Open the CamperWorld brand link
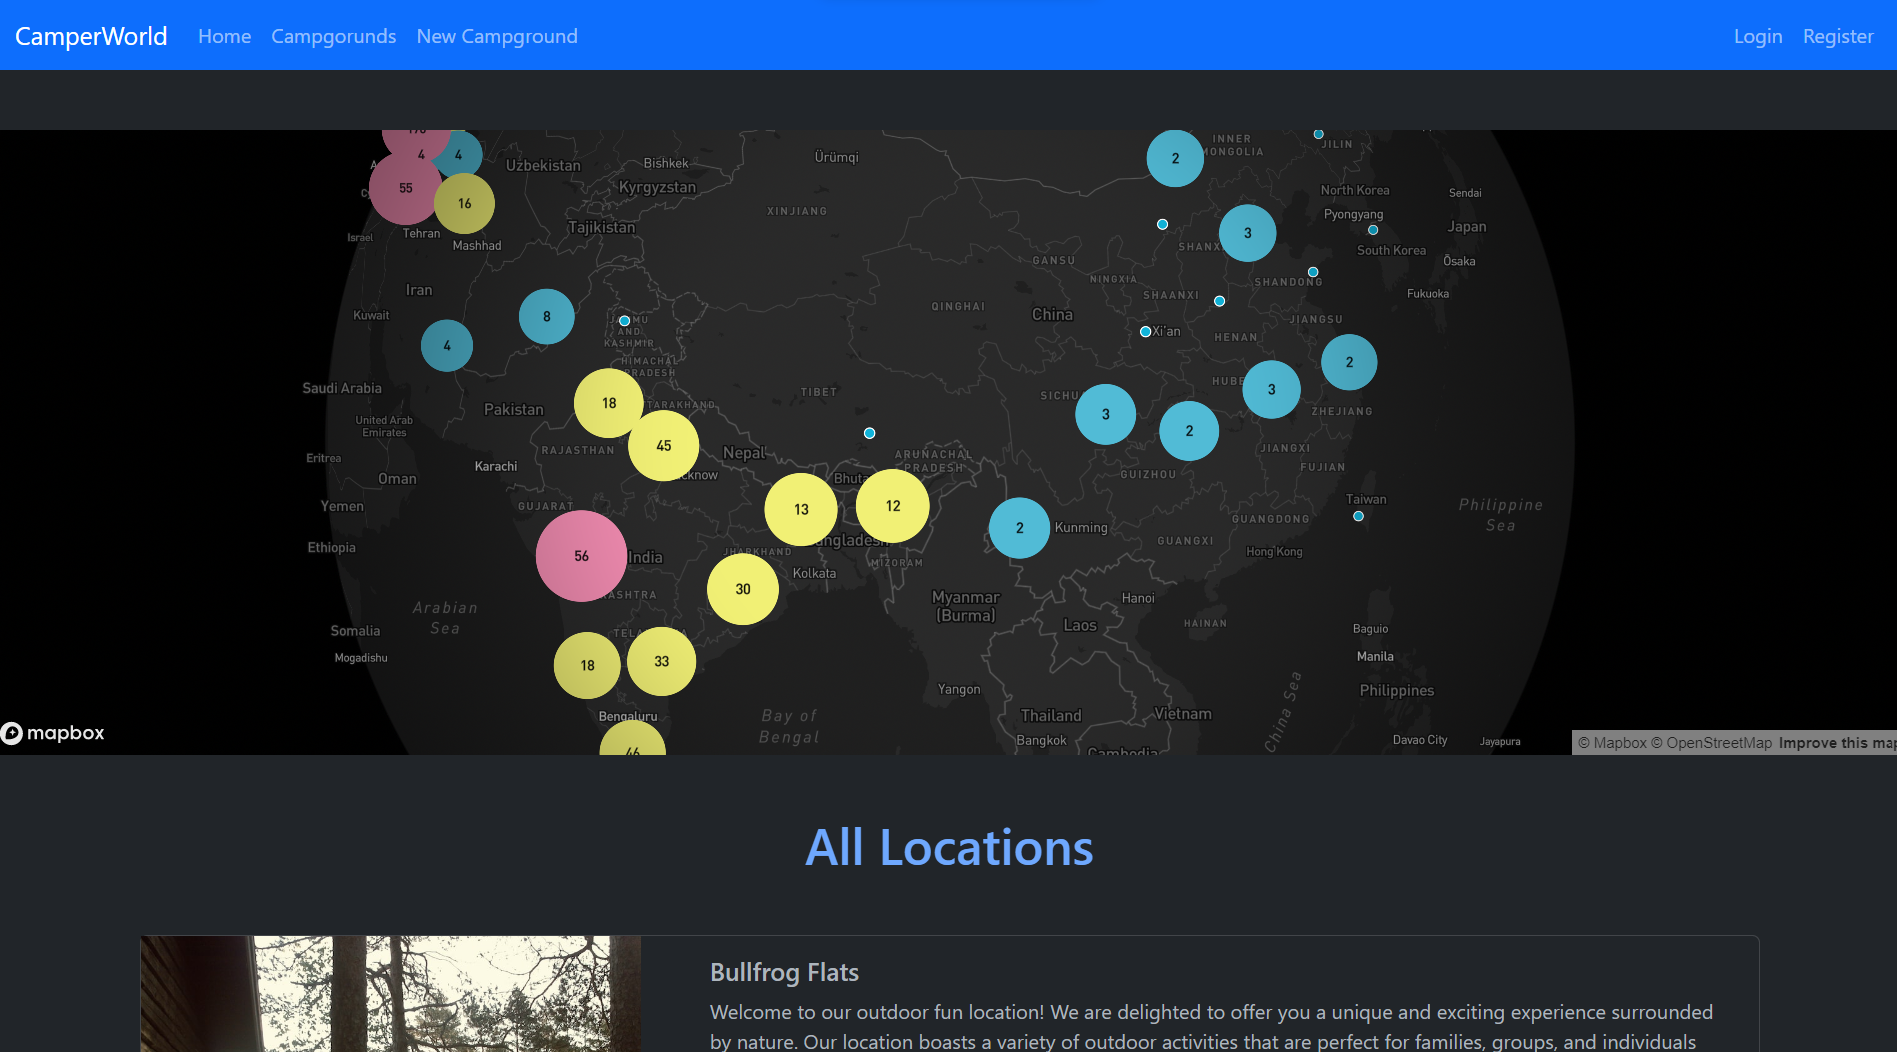 click(x=91, y=36)
